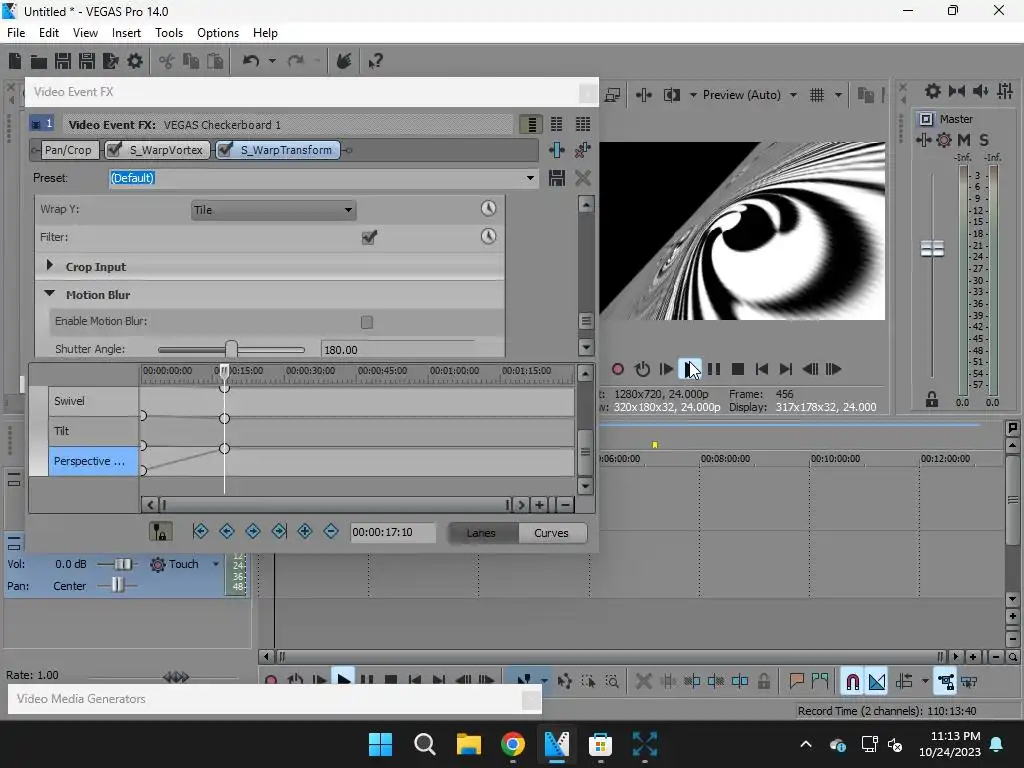Lock the Master fader channels
This screenshot has width=1024, height=768.
point(932,400)
